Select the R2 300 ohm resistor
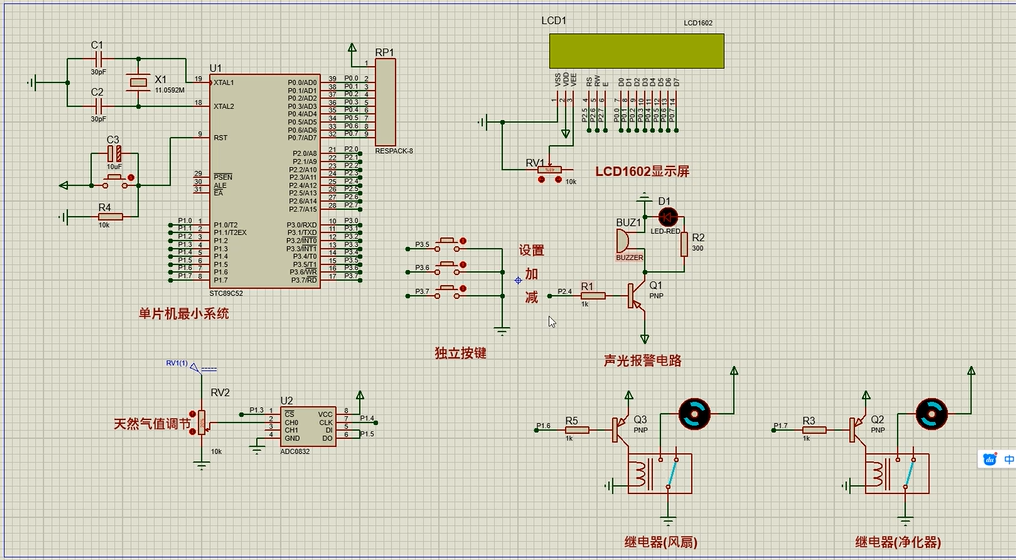This screenshot has height=560, width=1016. pos(684,244)
